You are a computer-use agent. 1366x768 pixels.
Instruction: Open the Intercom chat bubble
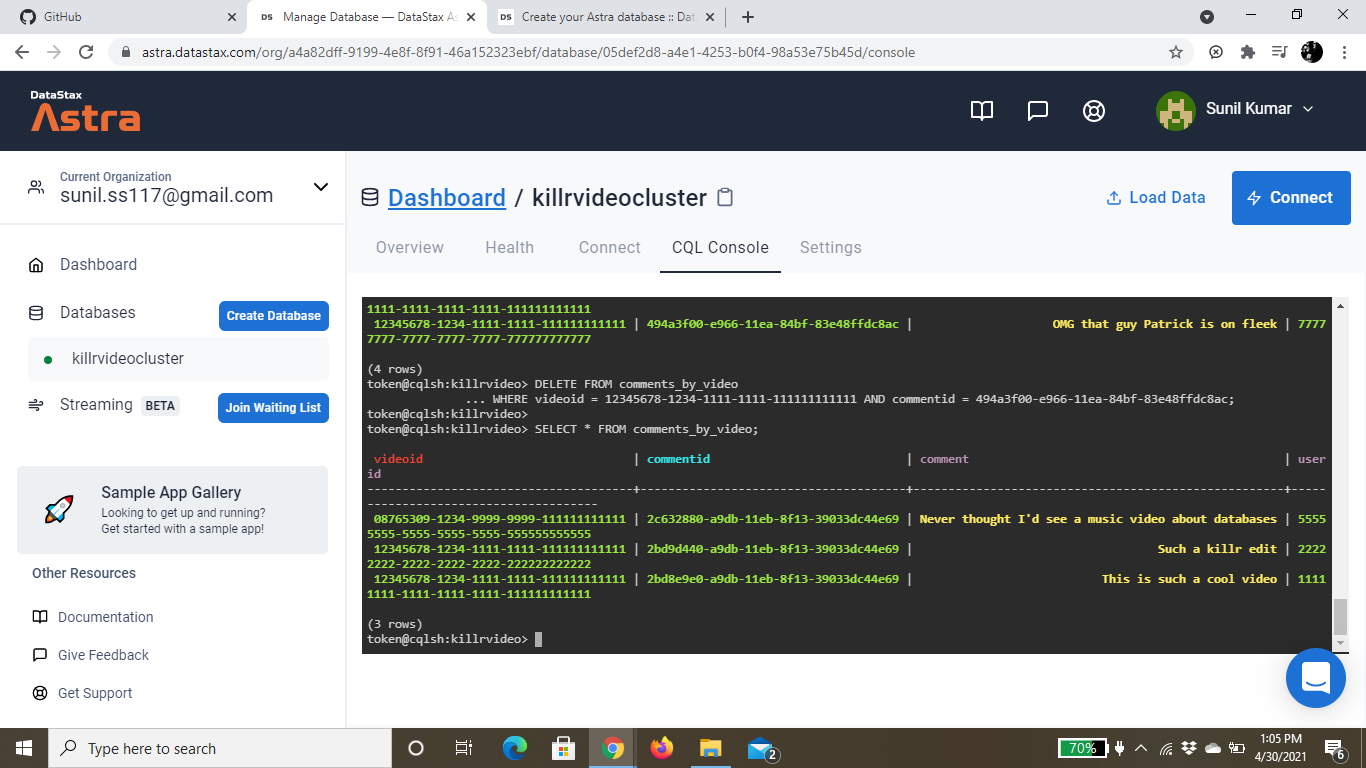pyautogui.click(x=1315, y=677)
